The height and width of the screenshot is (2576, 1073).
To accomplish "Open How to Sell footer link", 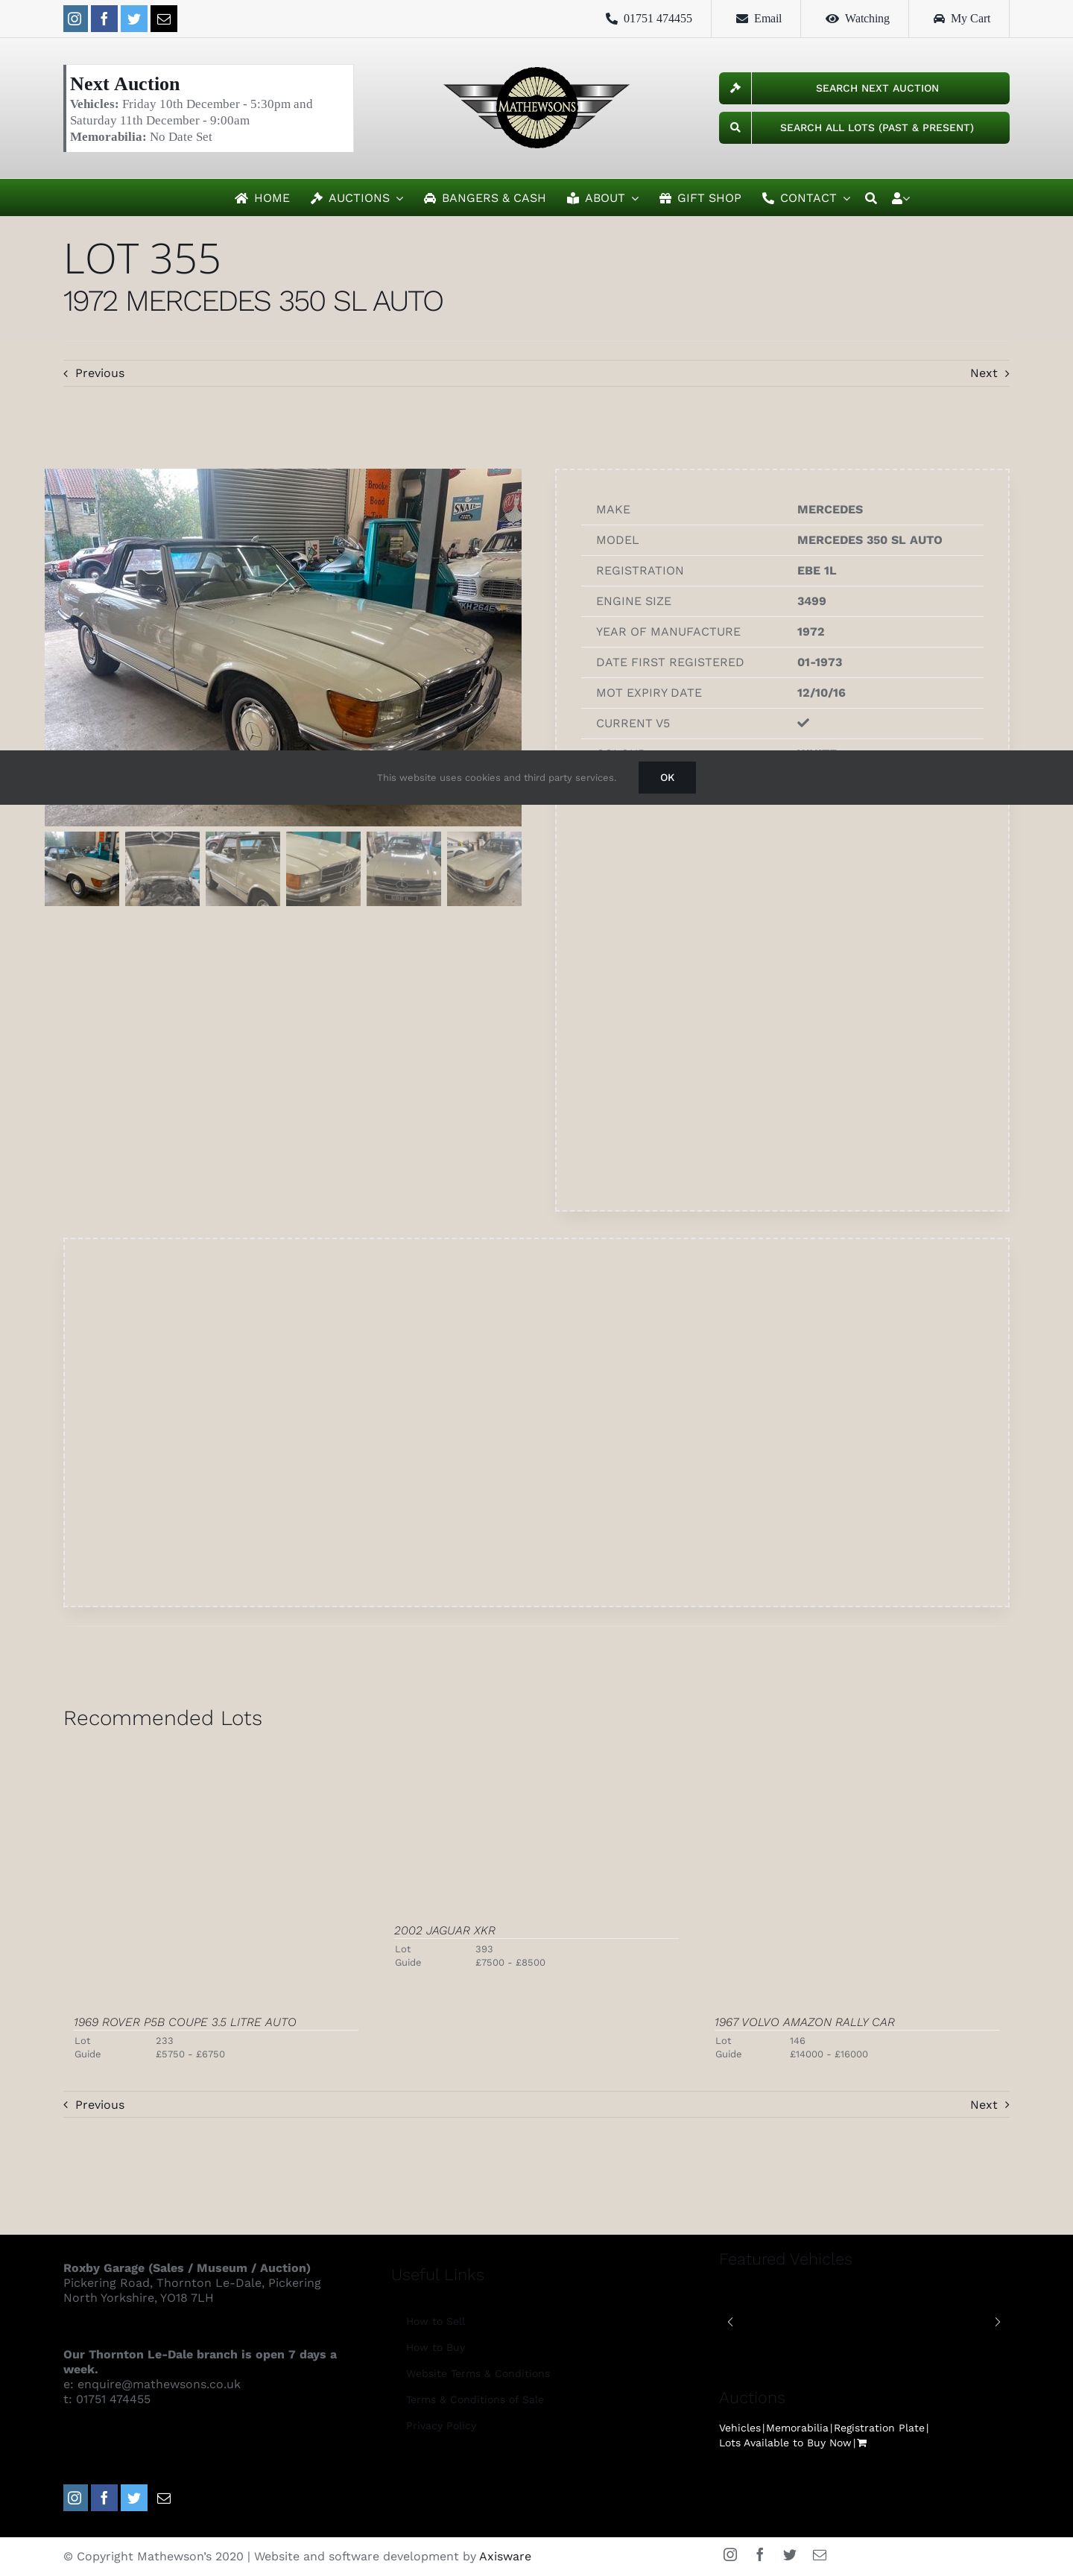I will click(435, 2322).
